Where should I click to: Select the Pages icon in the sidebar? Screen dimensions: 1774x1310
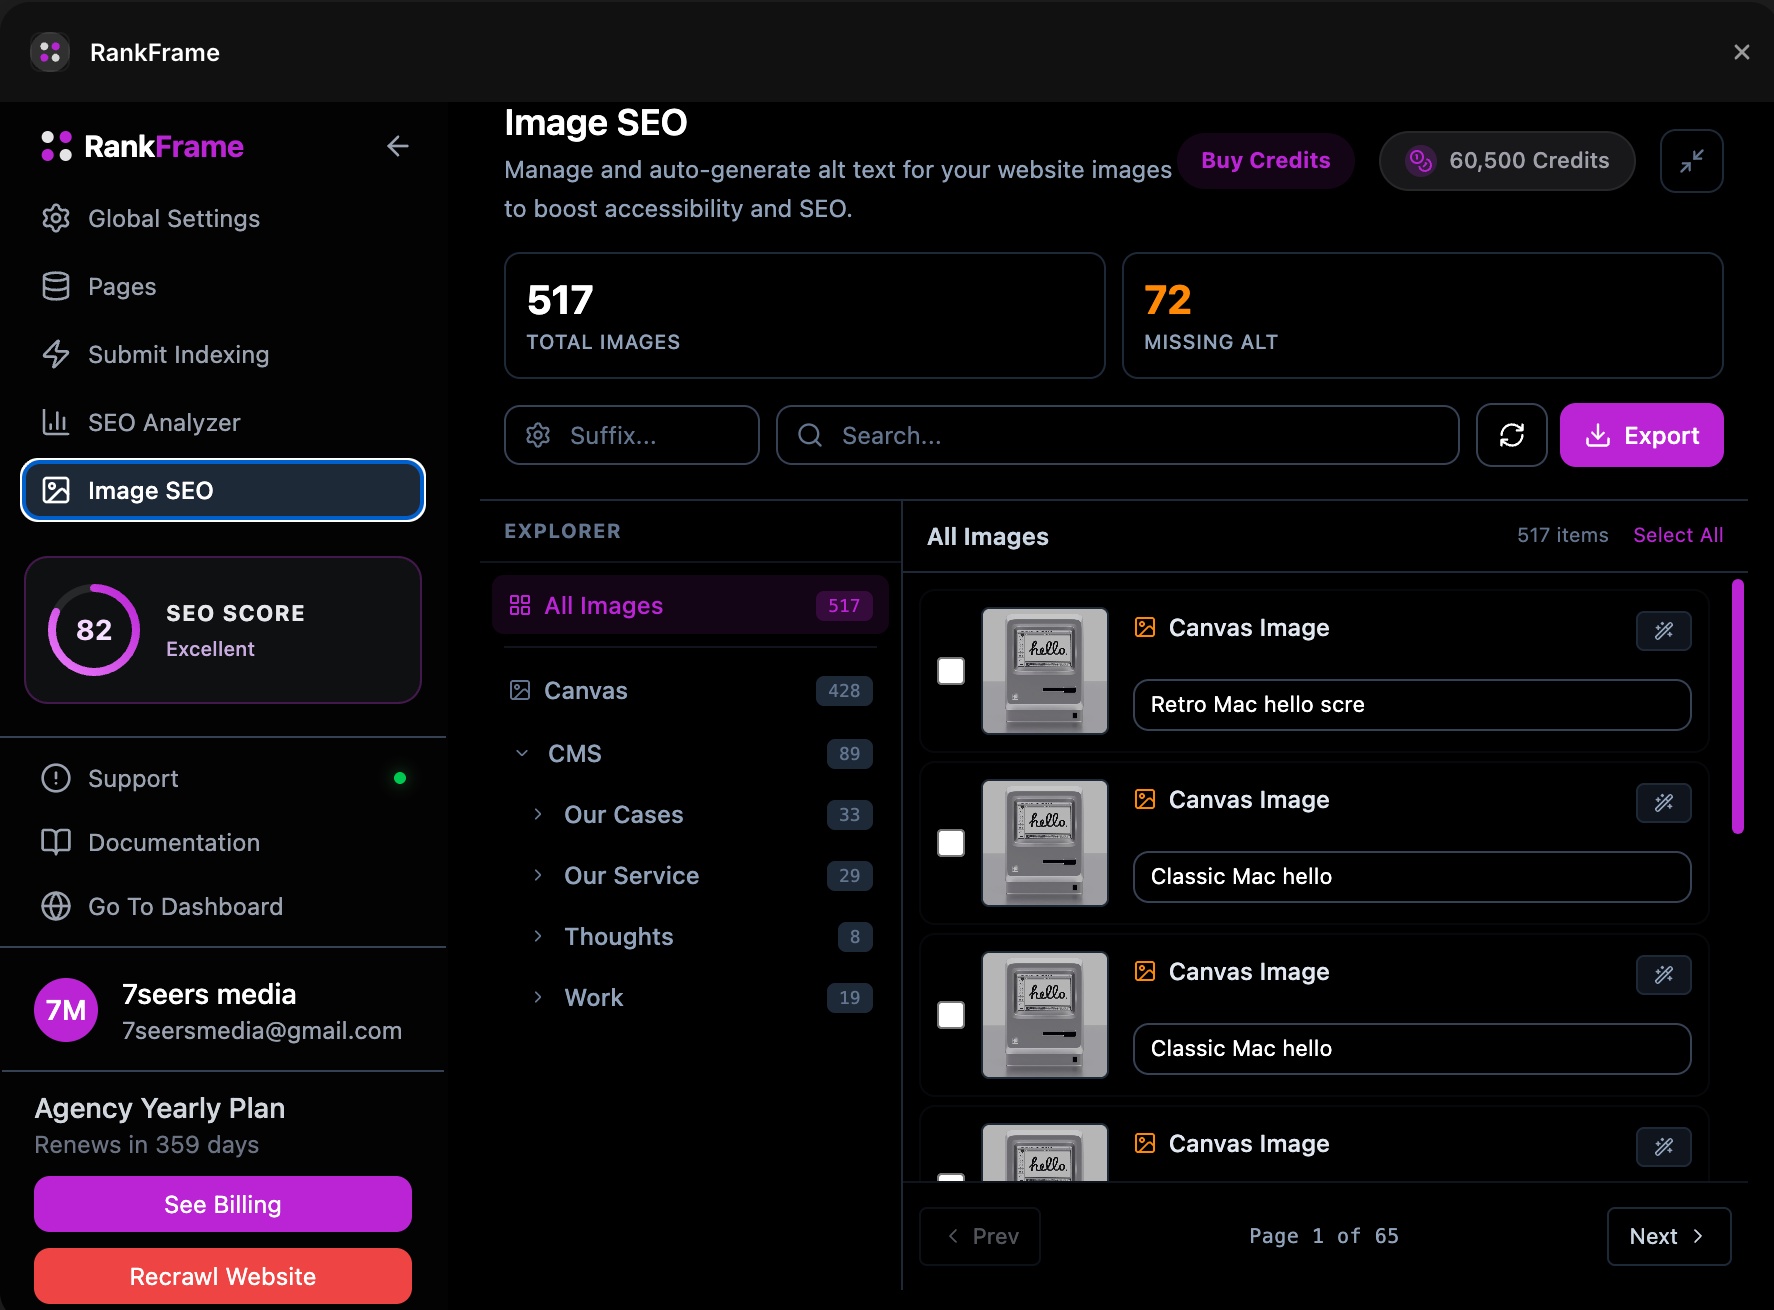[56, 286]
